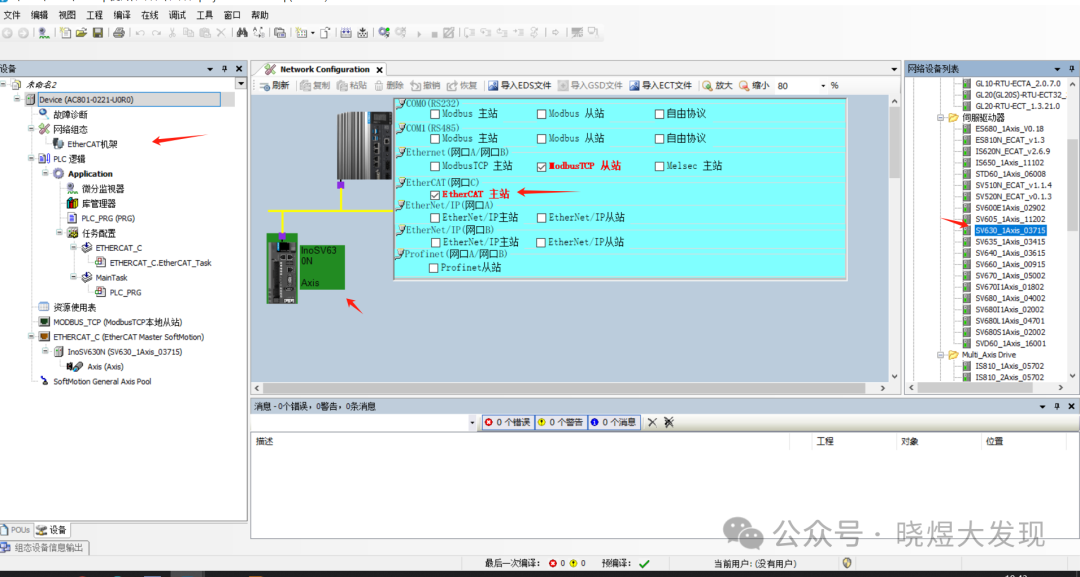Viewport: 1080px width, 577px height.
Task: Uncheck the ModbusTCP 从站 checkbox
Action: [x=542, y=166]
